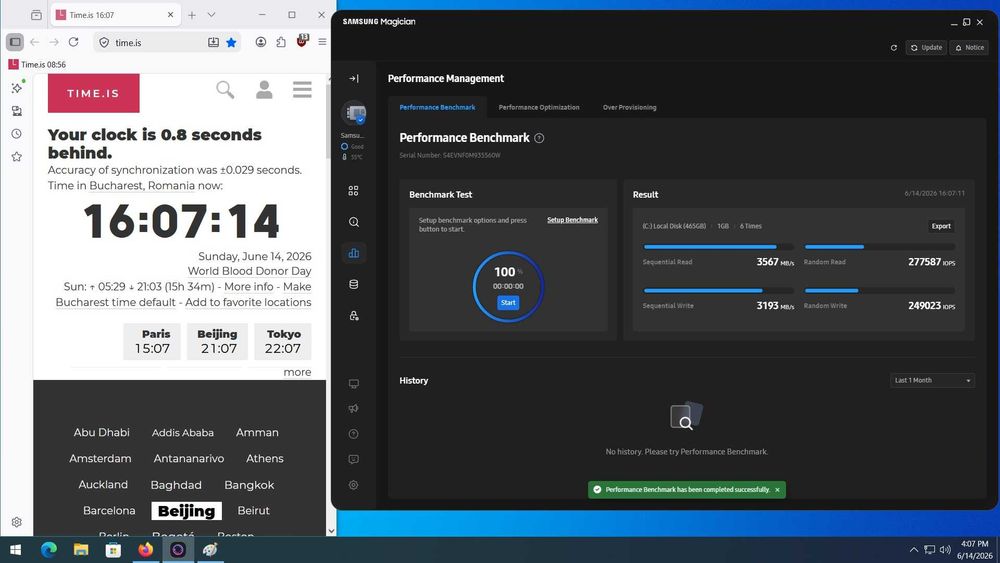Viewport: 1000px width, 563px height.
Task: Open the Windows Start menu
Action: pyautogui.click(x=15, y=550)
